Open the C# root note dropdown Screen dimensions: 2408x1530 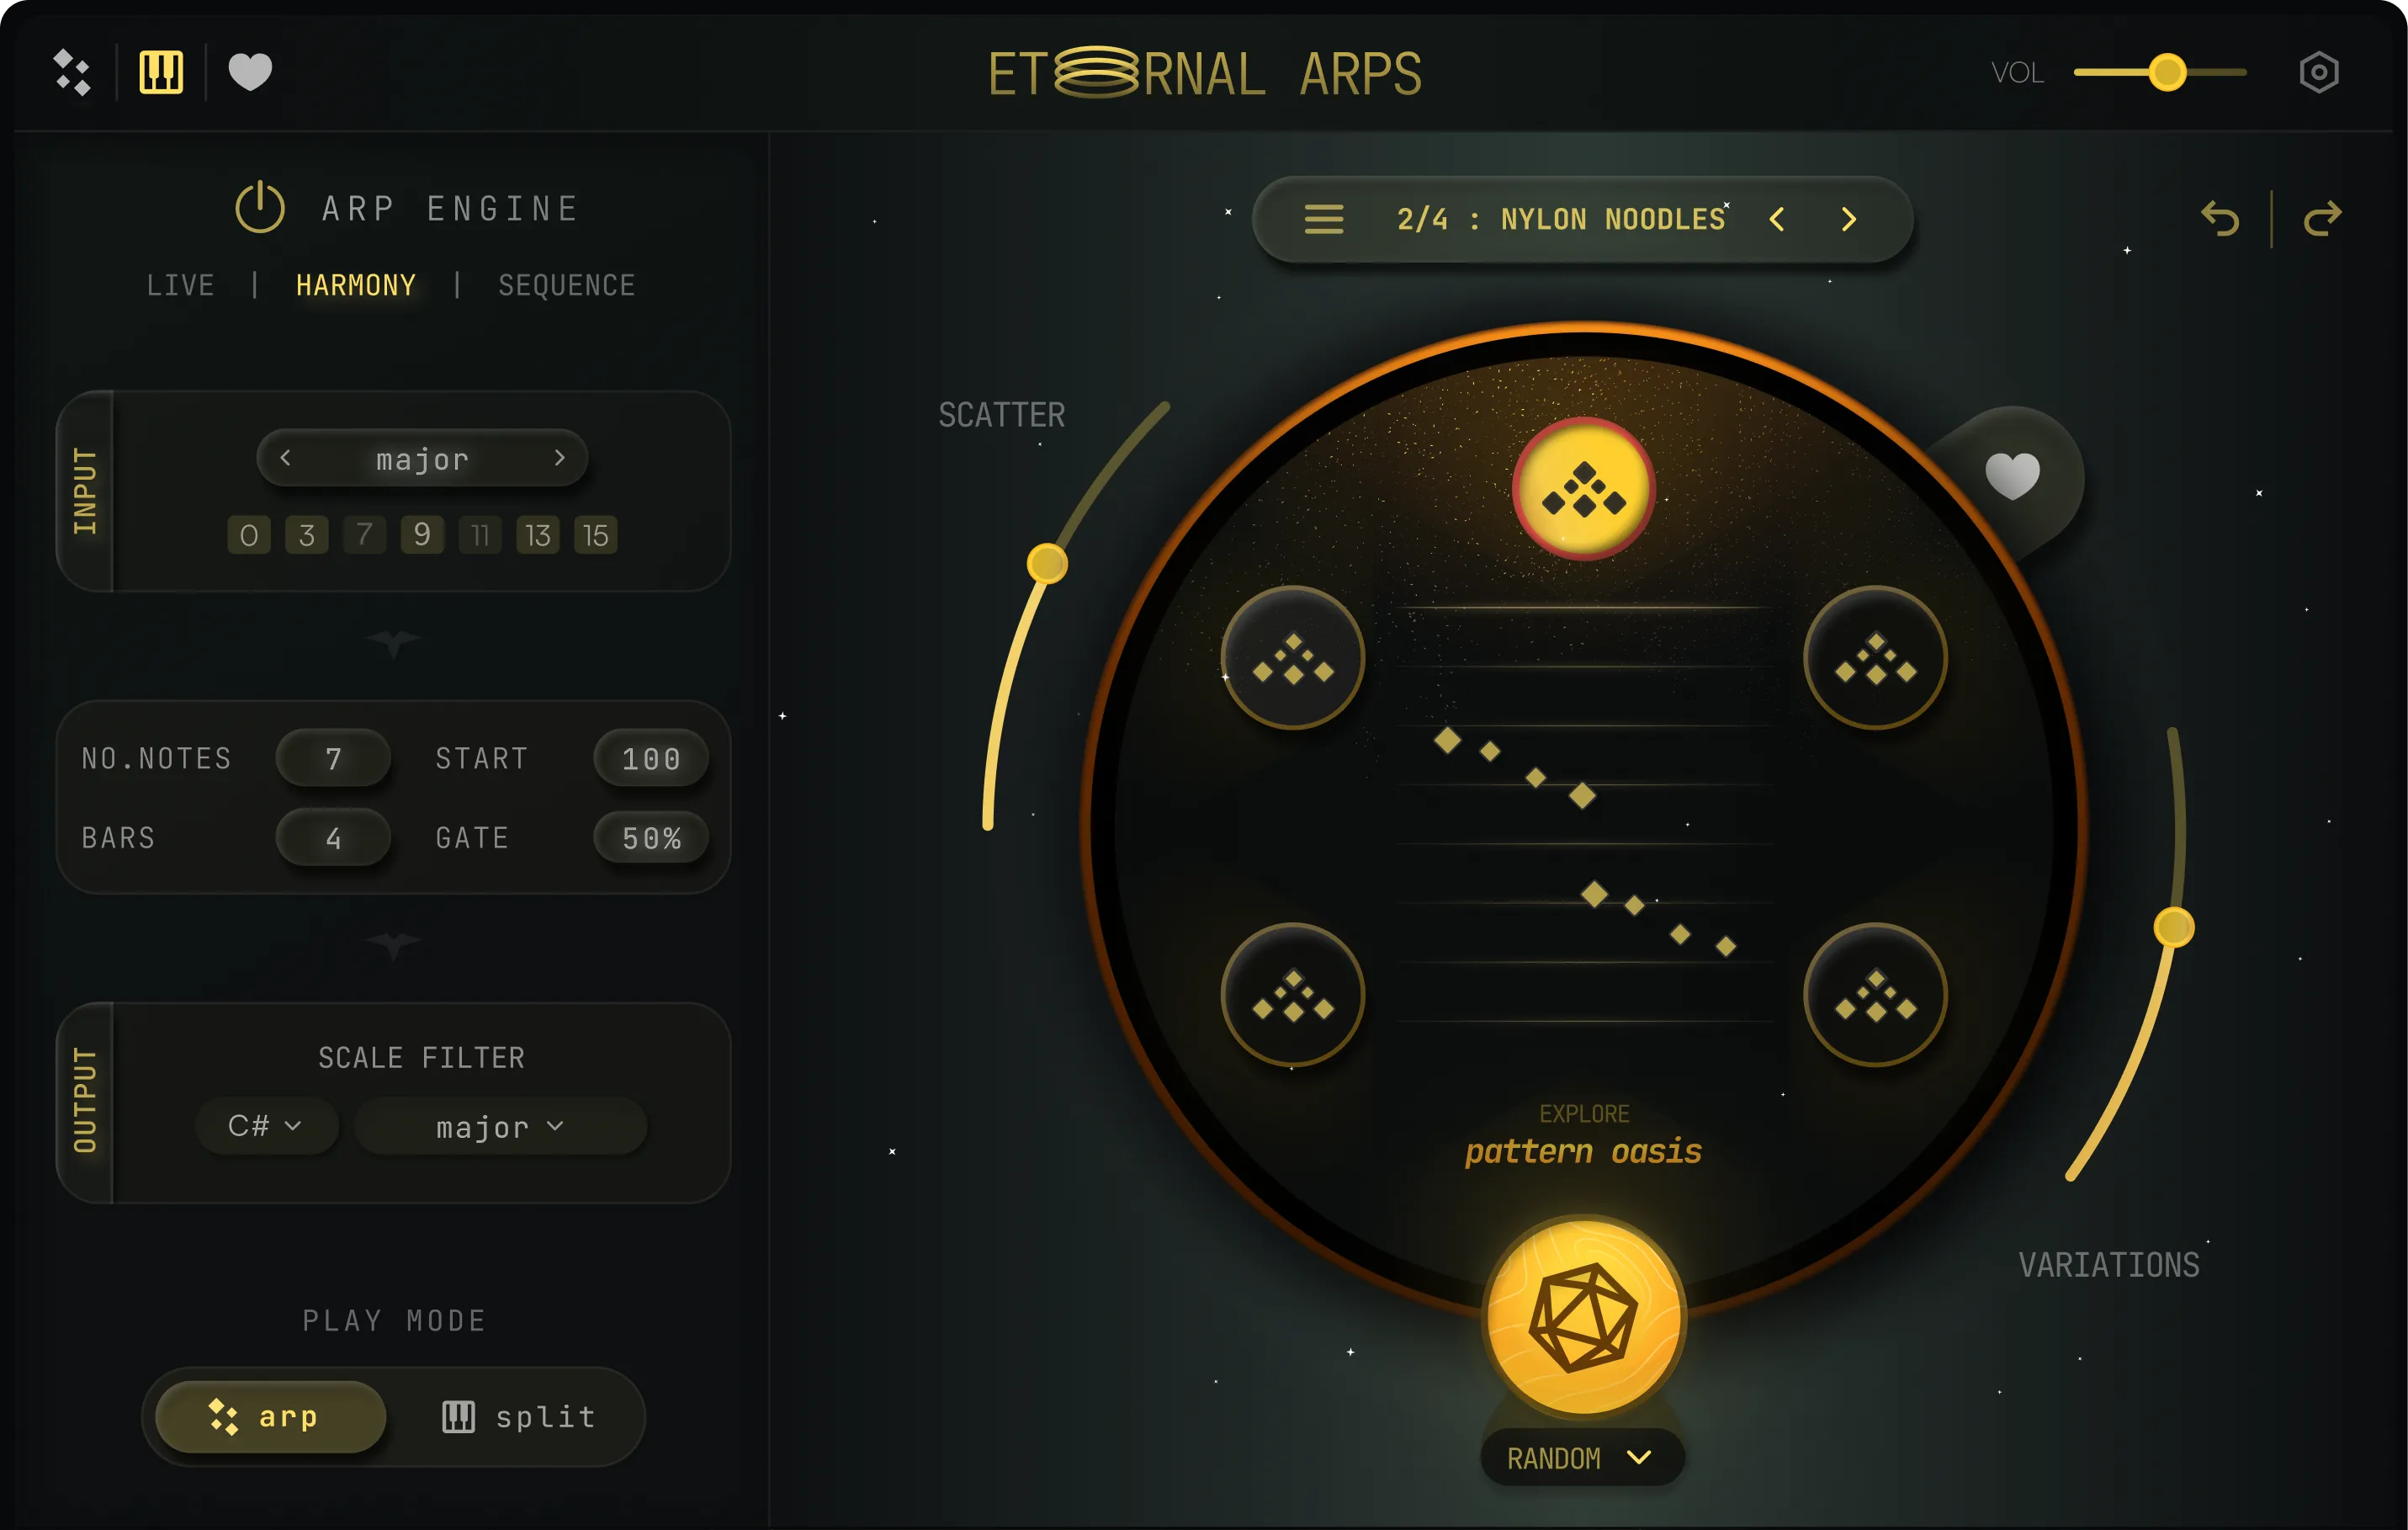point(266,1126)
